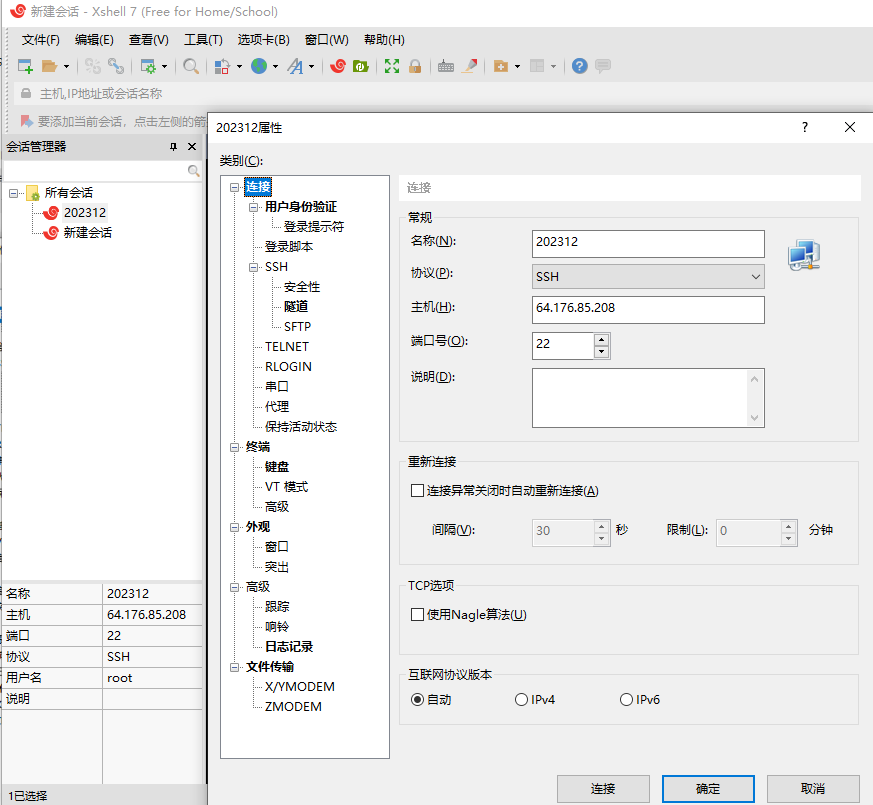The height and width of the screenshot is (805, 873).
Task: Collapse the 终端 category node
Action: 235,447
